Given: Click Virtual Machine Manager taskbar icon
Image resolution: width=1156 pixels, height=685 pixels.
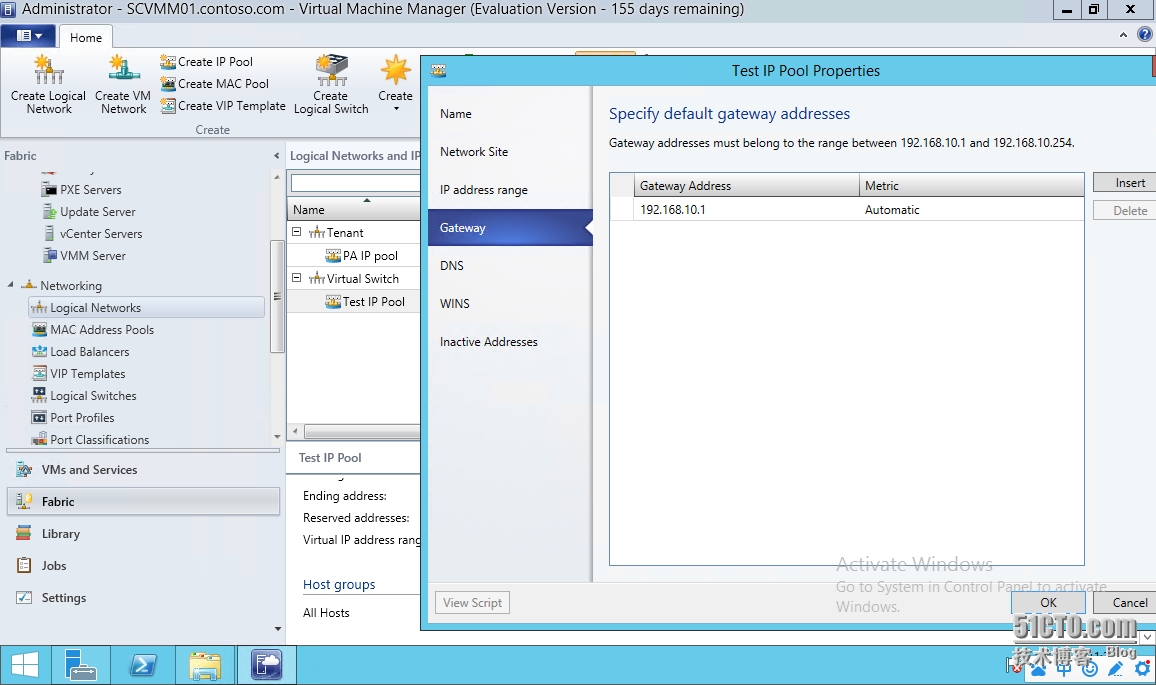Looking at the screenshot, I should (266, 665).
